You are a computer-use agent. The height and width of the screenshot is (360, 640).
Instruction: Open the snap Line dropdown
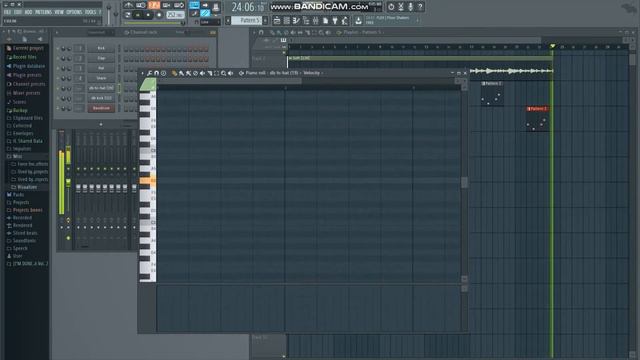tap(209, 22)
